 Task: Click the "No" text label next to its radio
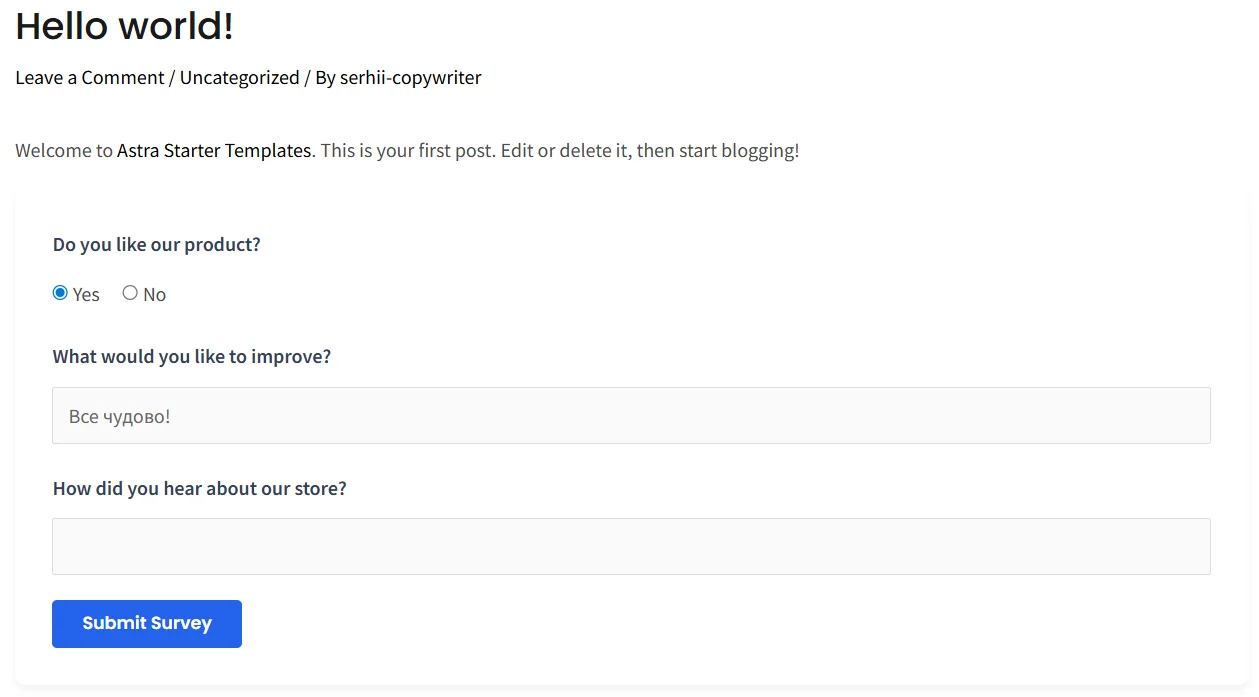pos(154,294)
